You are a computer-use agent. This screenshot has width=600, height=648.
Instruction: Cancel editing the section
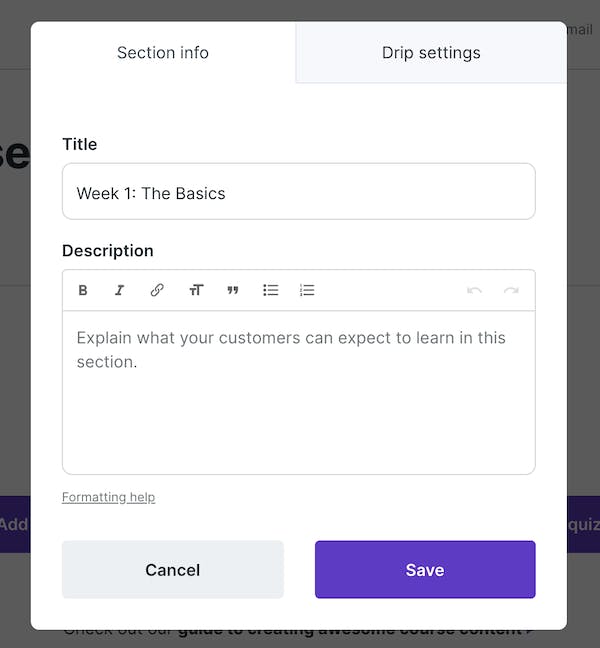pos(173,569)
